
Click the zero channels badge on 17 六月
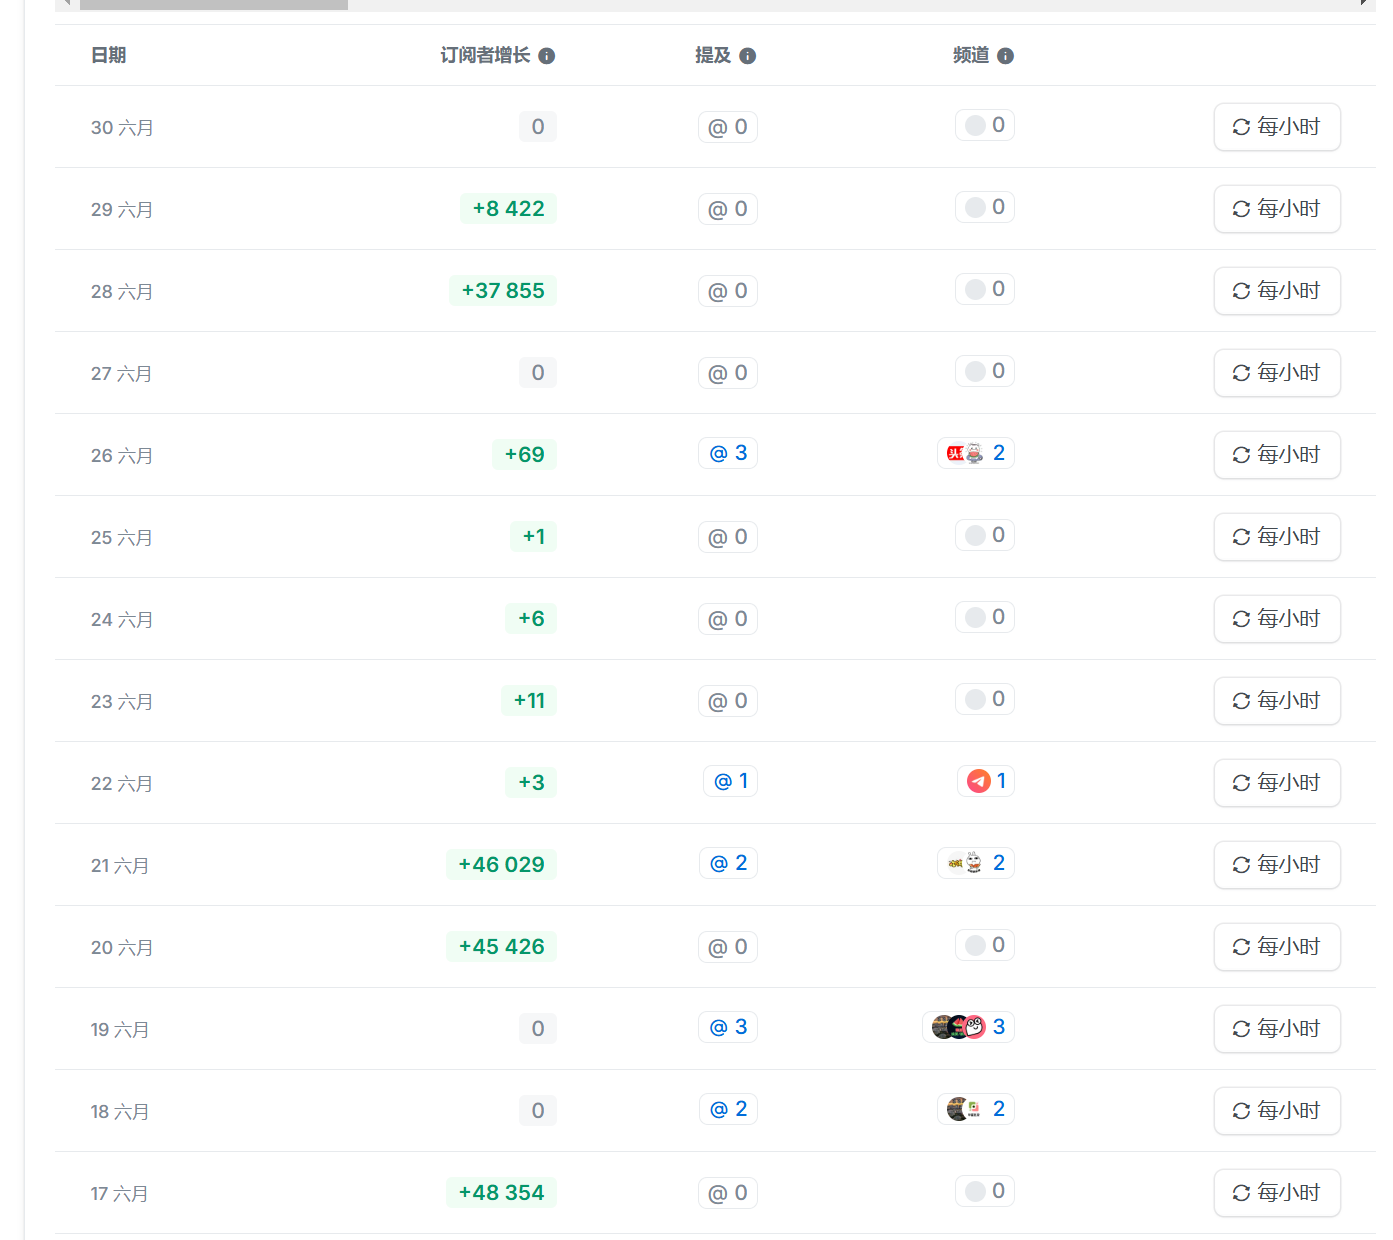tap(985, 1191)
